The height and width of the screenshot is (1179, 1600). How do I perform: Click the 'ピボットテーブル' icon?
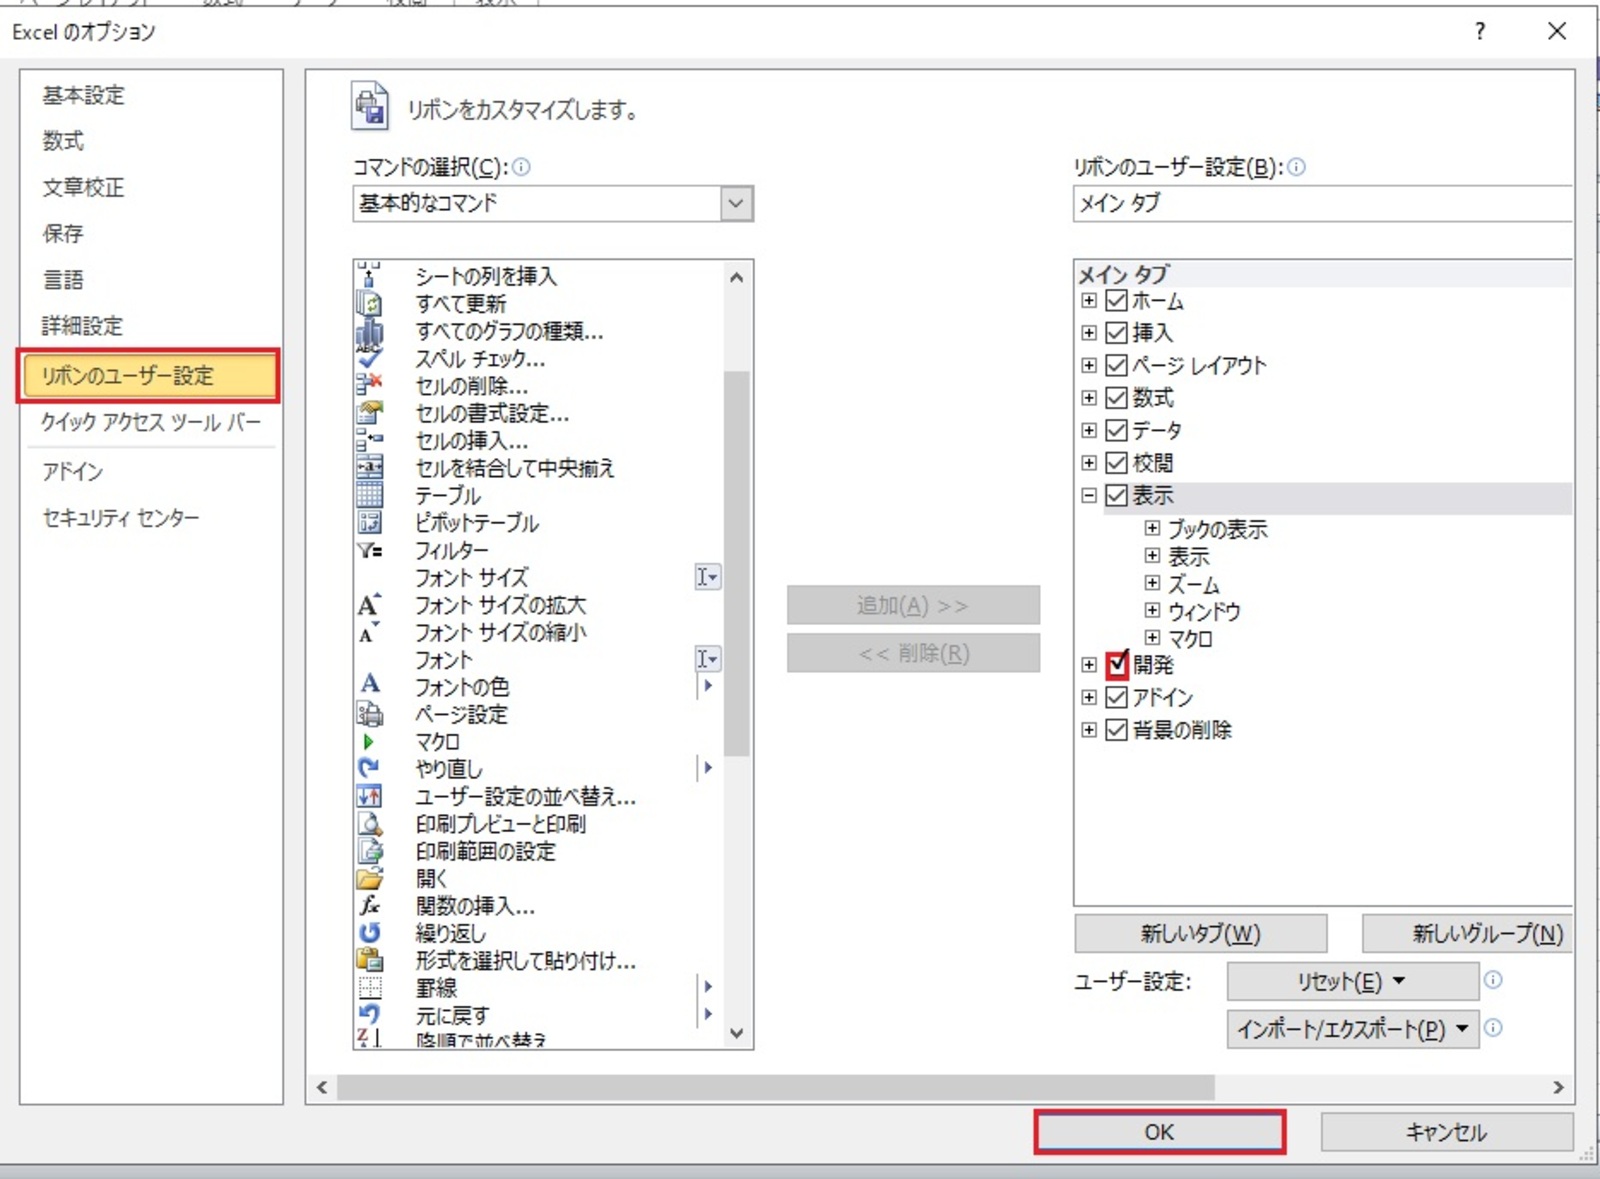(370, 522)
